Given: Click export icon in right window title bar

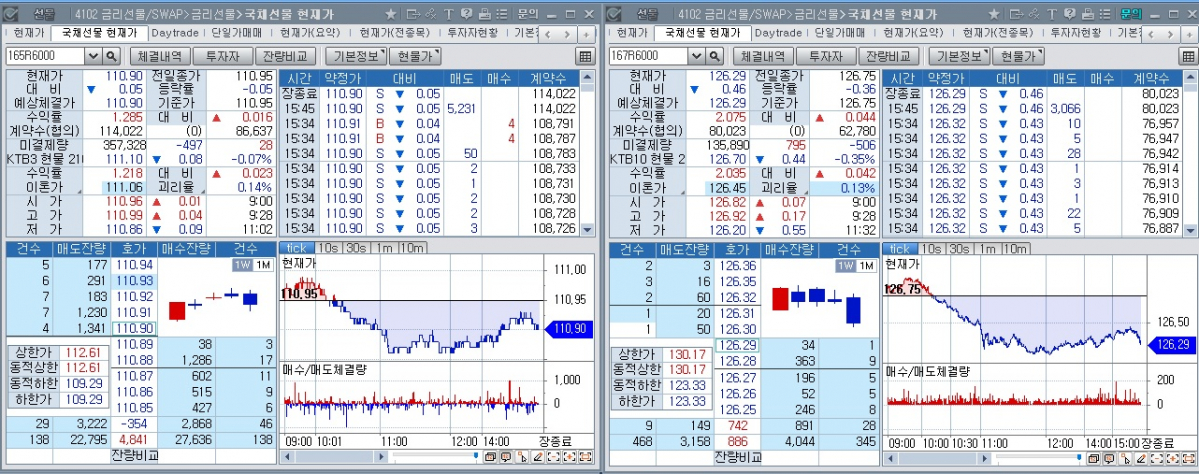Looking at the screenshot, I should [x=1017, y=14].
